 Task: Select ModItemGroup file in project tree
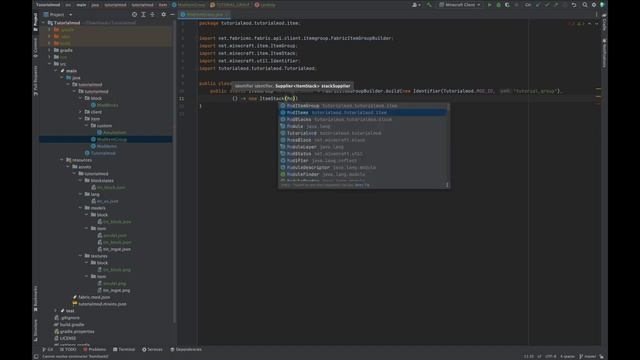coord(112,139)
